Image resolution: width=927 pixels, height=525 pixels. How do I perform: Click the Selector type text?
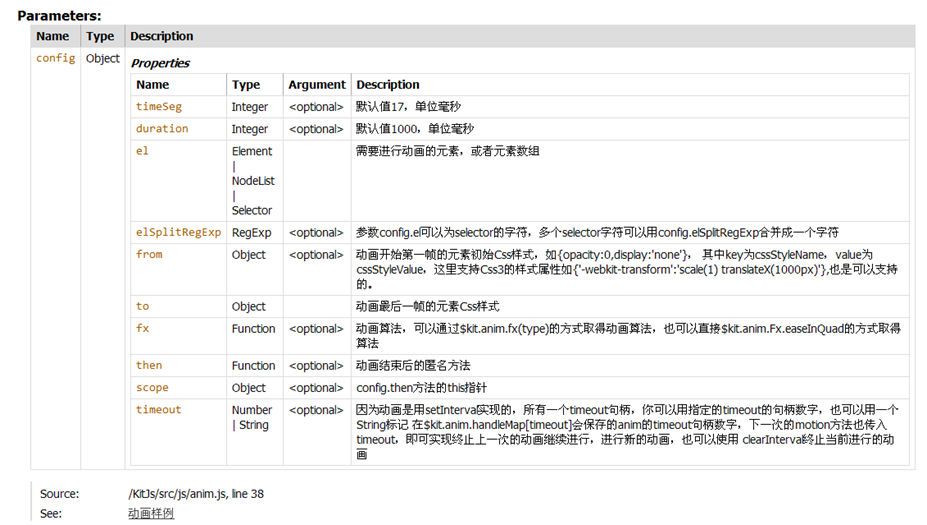pos(252,210)
